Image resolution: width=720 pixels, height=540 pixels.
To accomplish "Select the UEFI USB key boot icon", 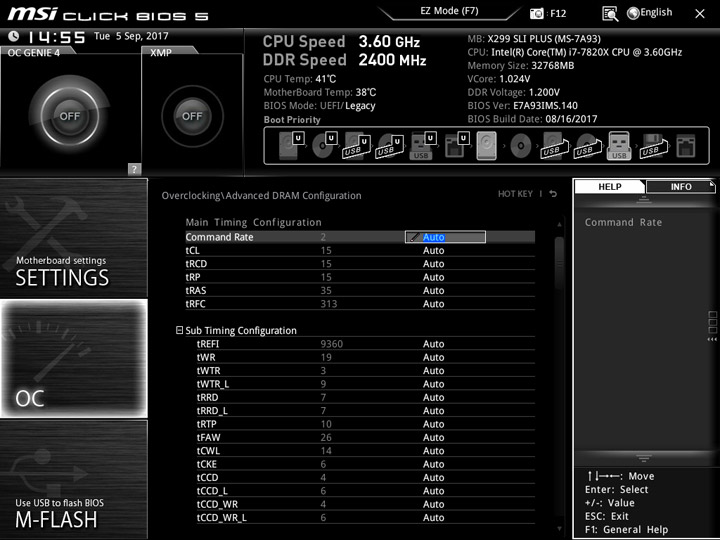I will point(422,146).
